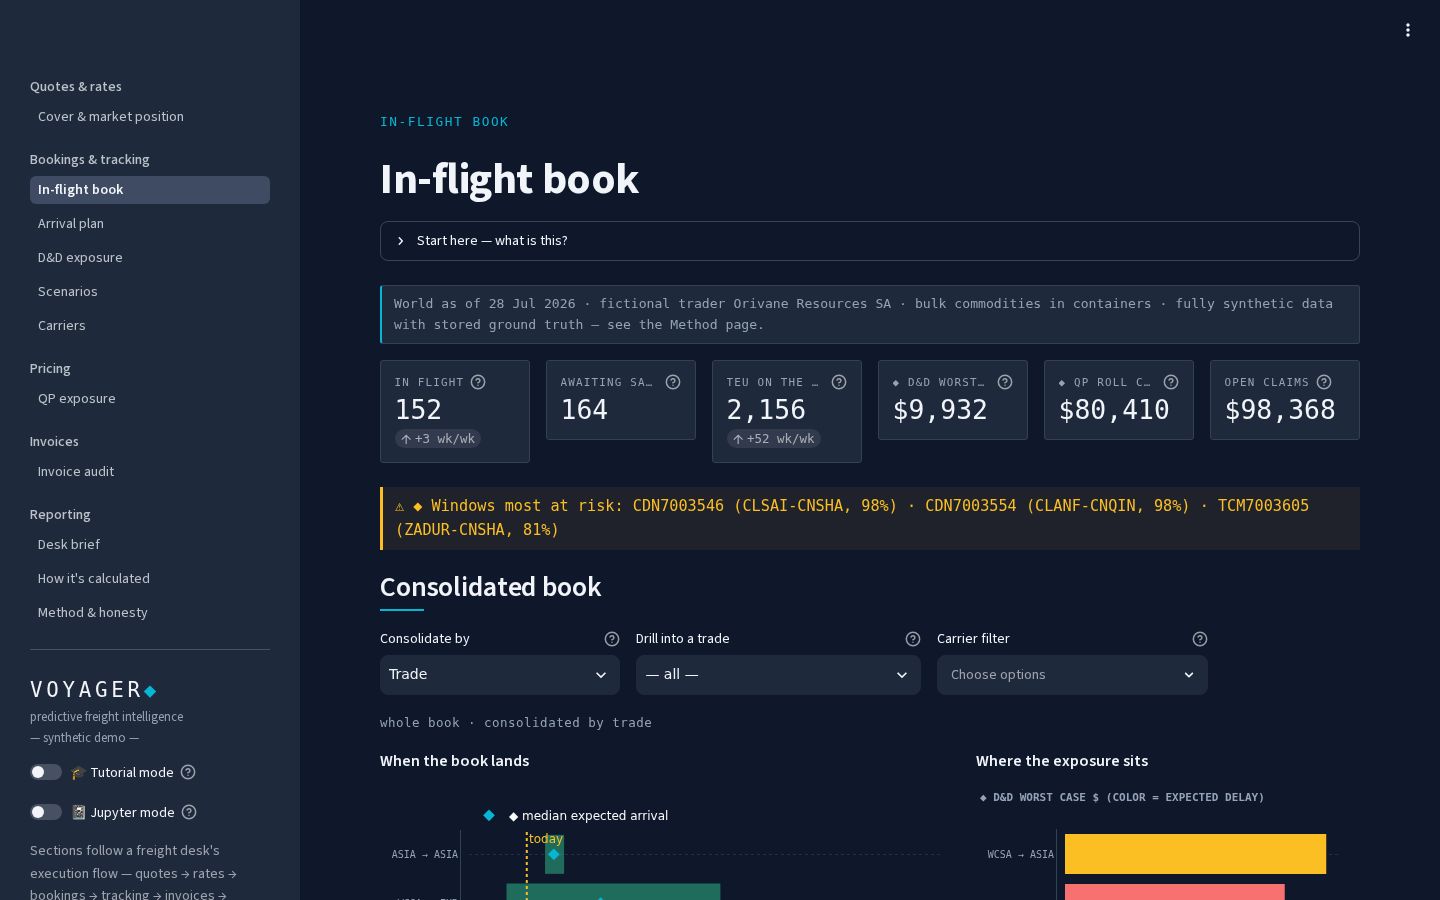Click the yellow WCSA → ASIA exposure bar
Screen dimensions: 1440x900
1195,854
